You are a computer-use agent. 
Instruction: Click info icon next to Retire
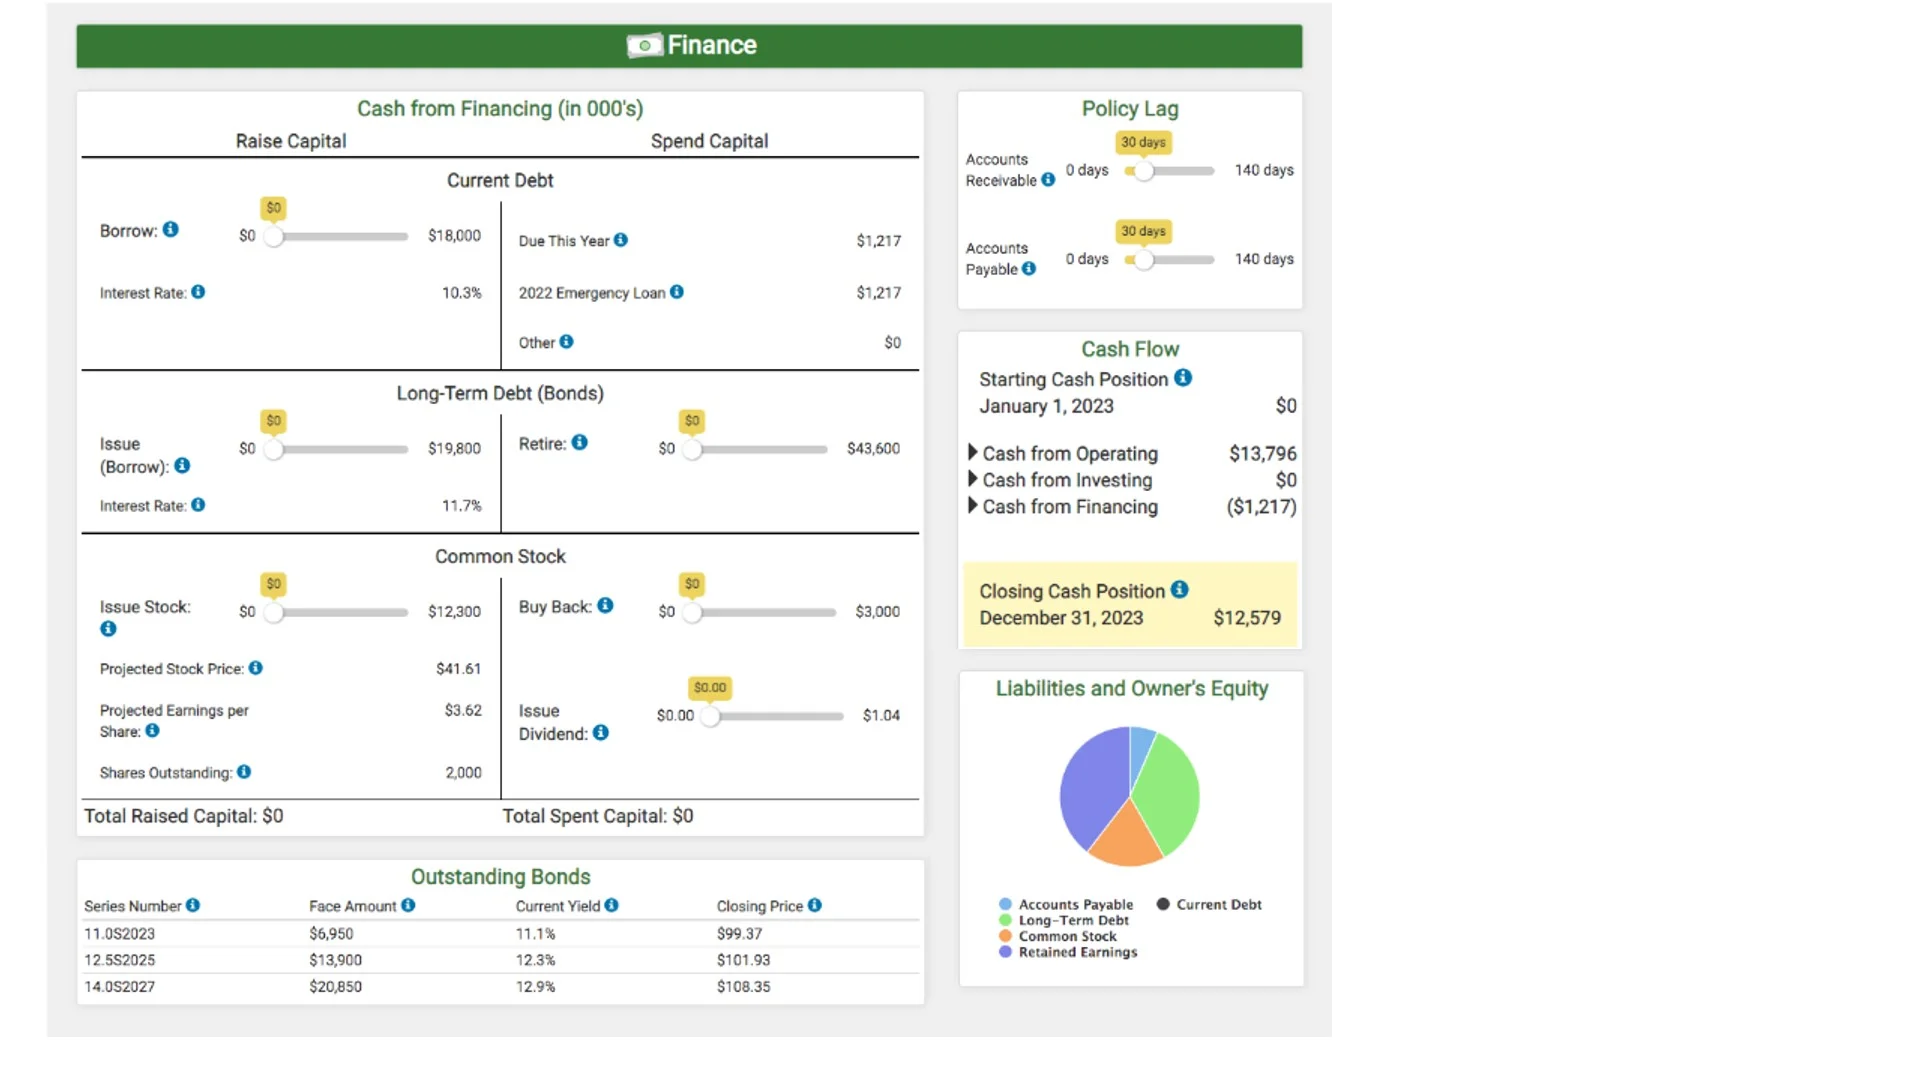coord(580,443)
